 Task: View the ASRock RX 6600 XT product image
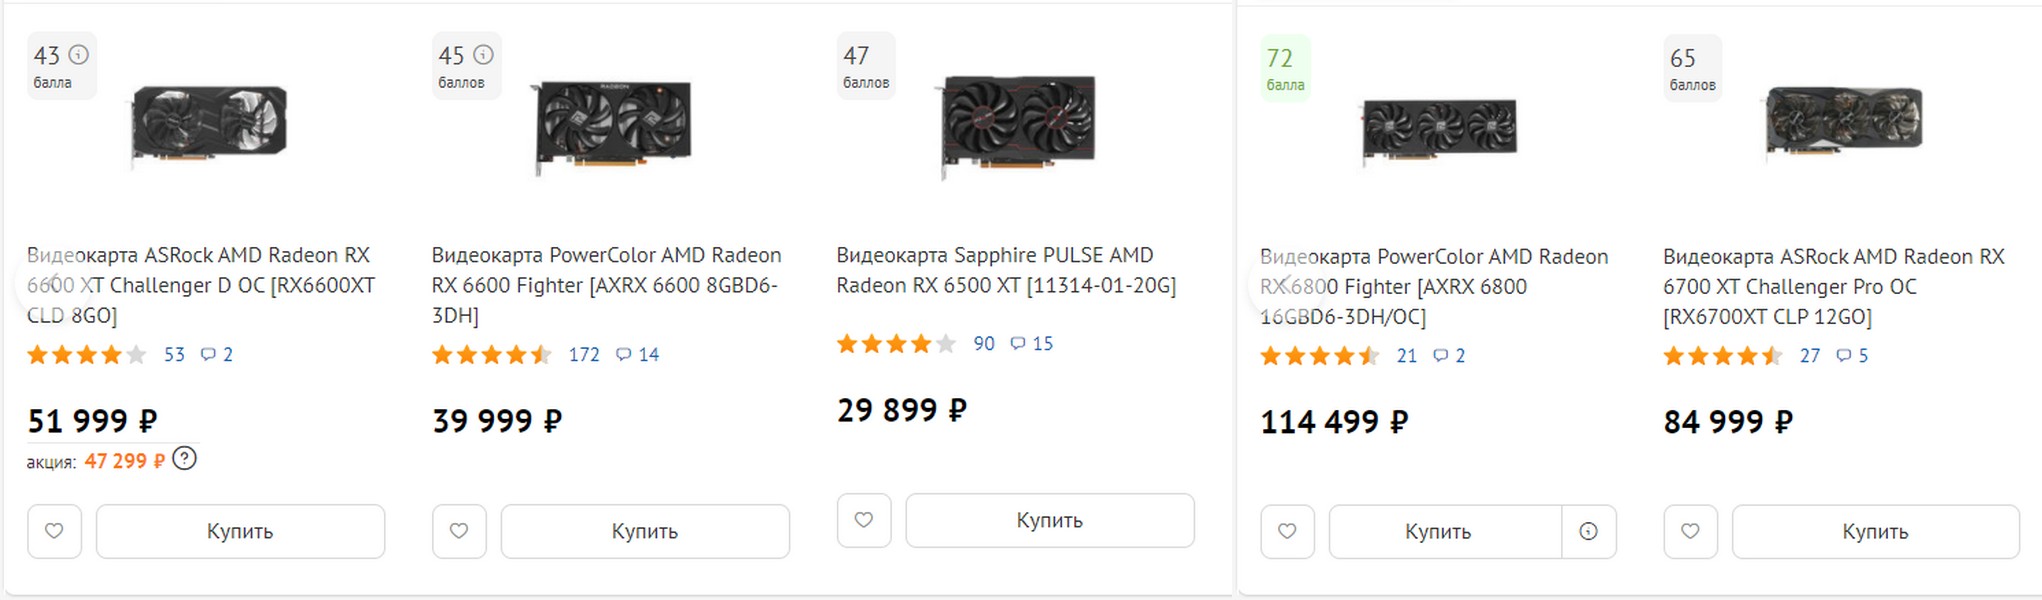point(210,125)
